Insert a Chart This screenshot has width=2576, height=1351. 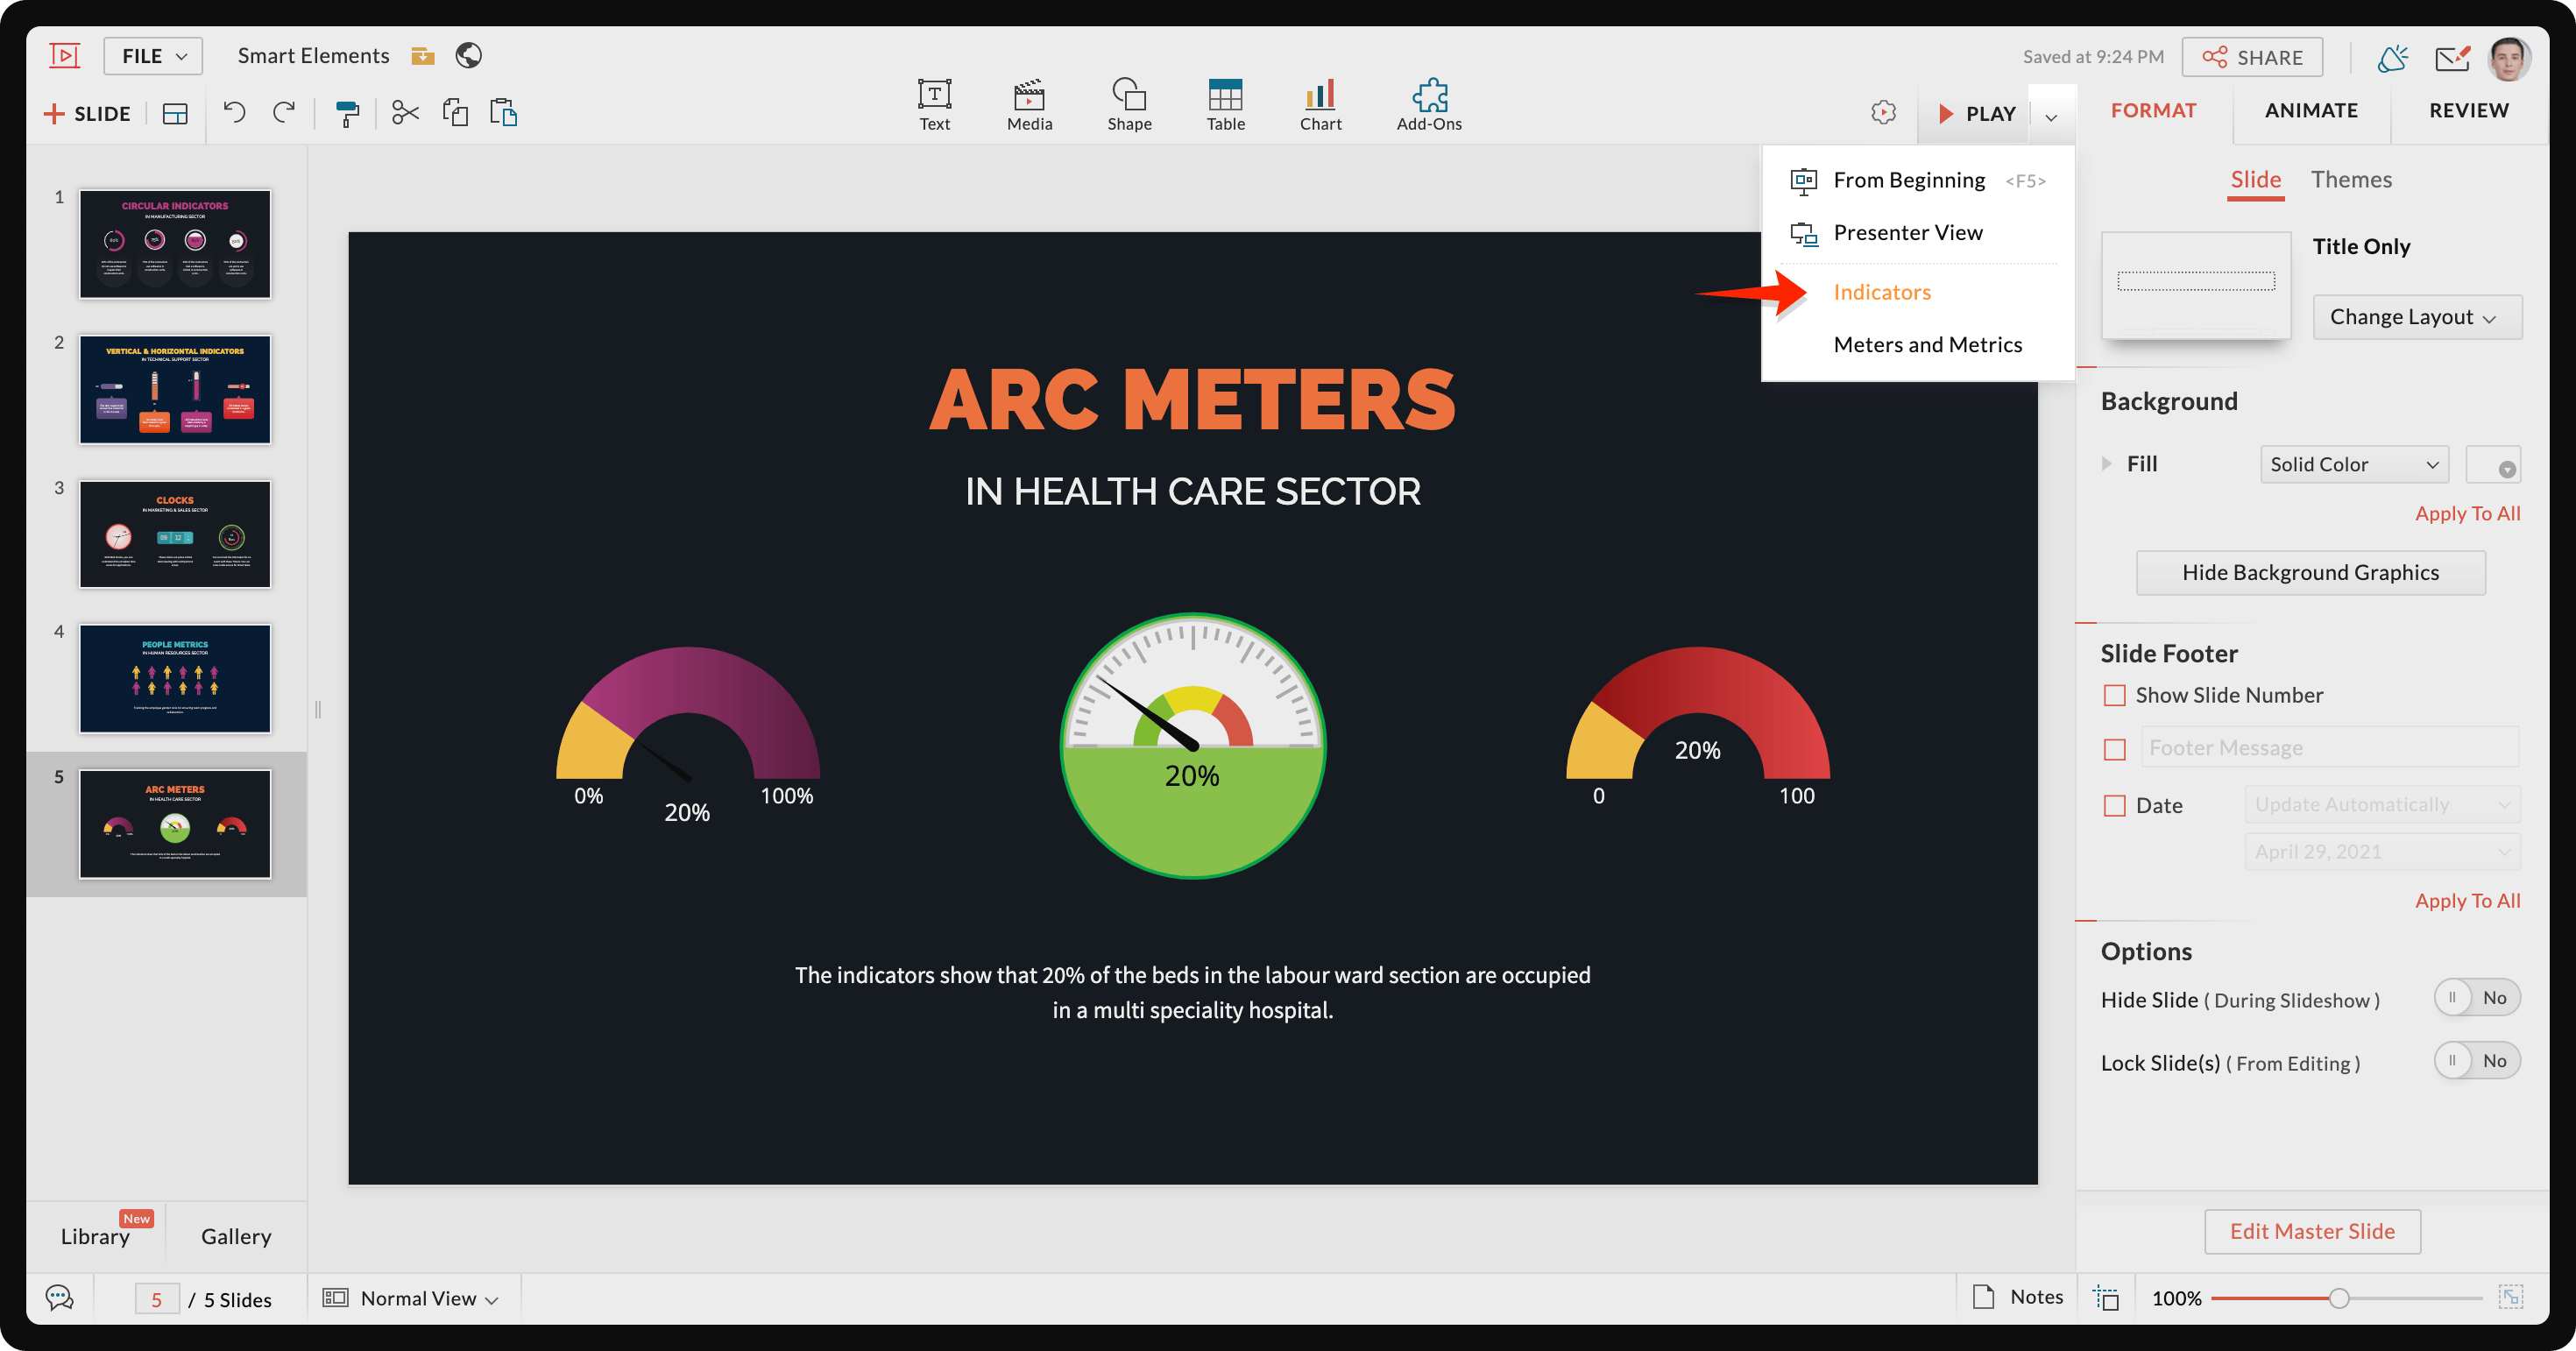pyautogui.click(x=1320, y=103)
